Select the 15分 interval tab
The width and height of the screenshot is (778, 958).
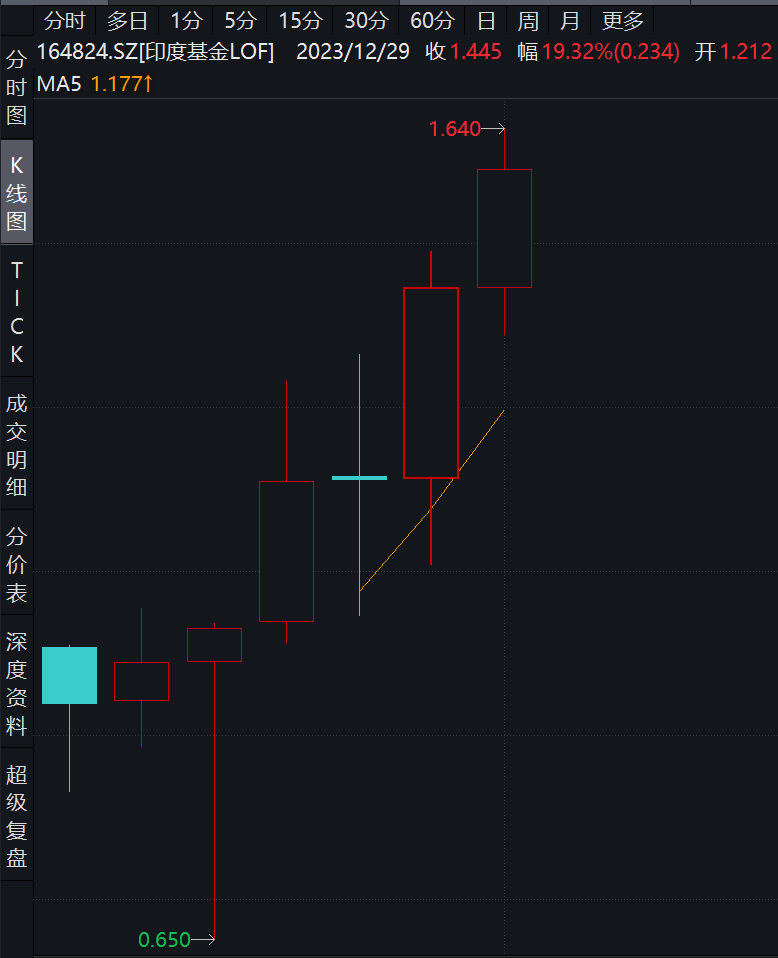tap(300, 21)
